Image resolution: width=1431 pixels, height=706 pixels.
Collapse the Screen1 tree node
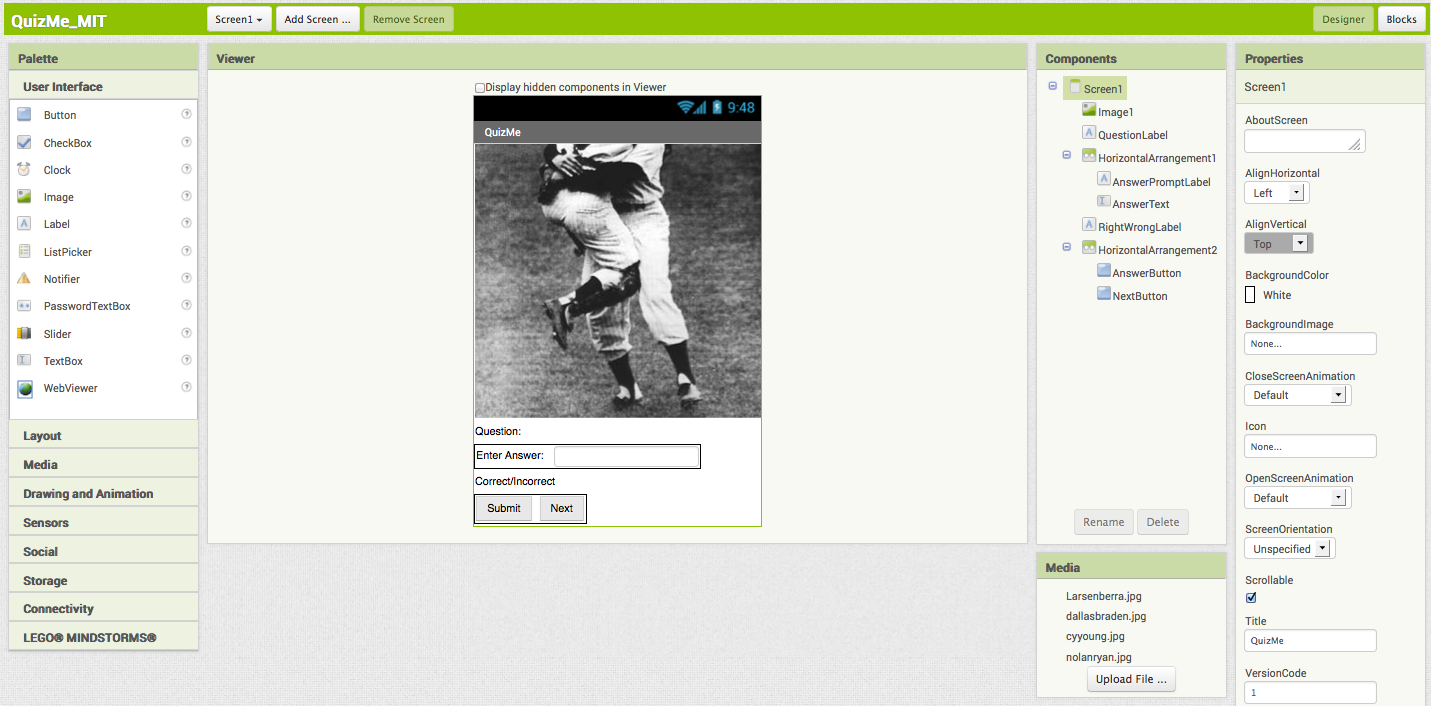(1052, 86)
